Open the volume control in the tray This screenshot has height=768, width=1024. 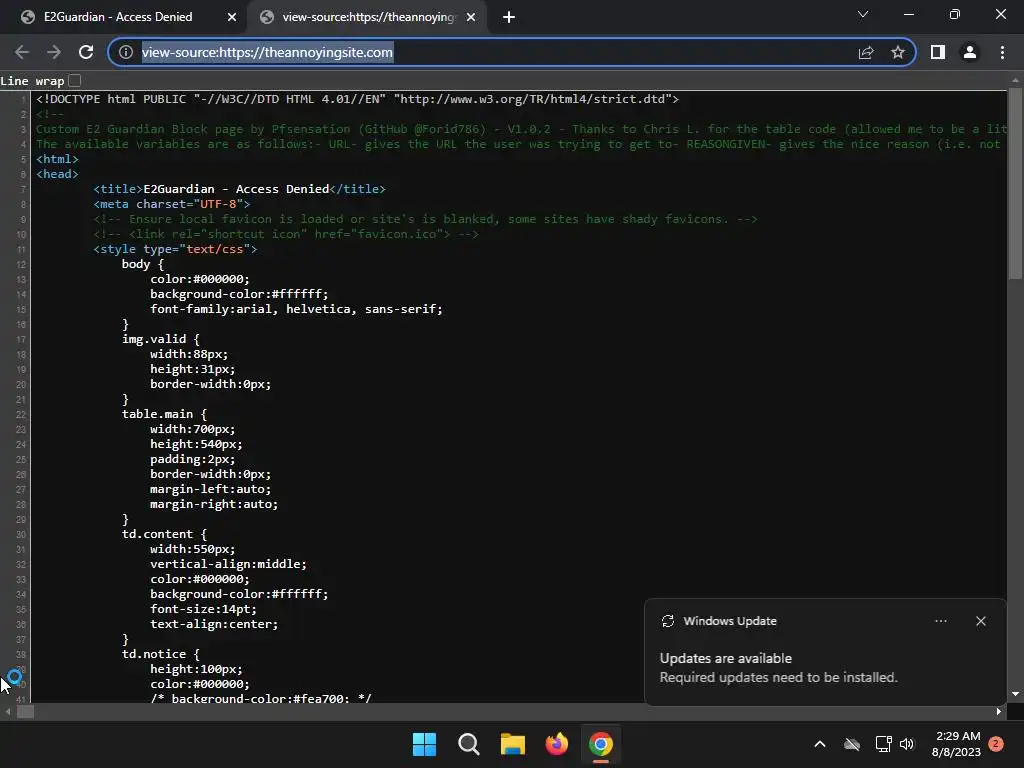[906, 744]
